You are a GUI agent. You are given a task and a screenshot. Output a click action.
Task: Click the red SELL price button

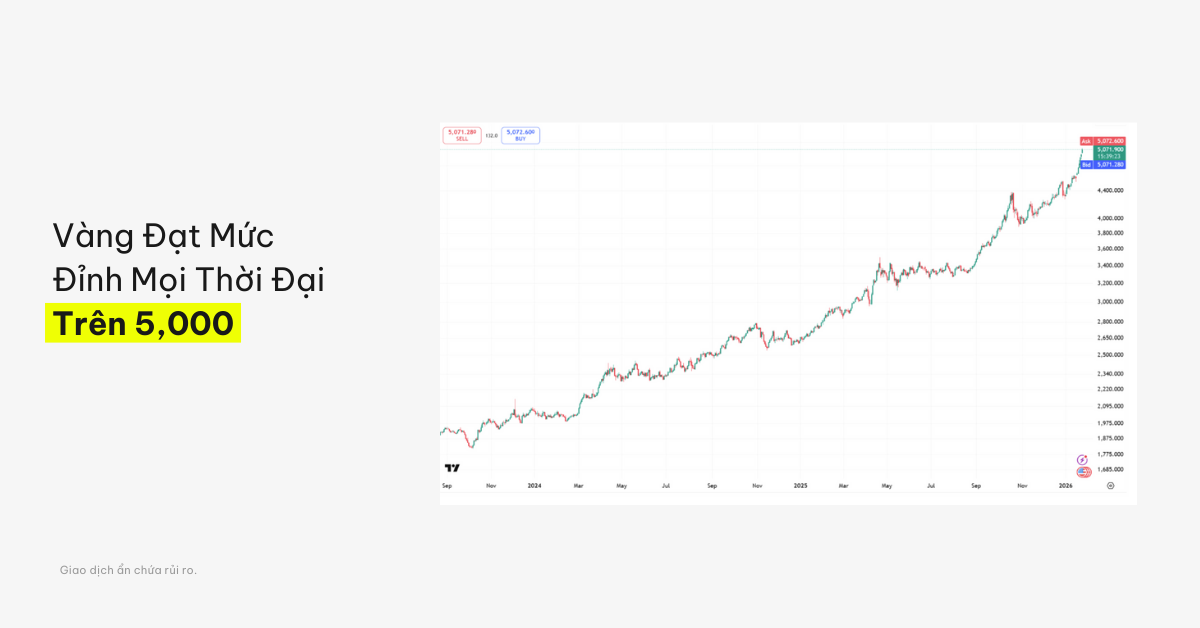coord(461,135)
